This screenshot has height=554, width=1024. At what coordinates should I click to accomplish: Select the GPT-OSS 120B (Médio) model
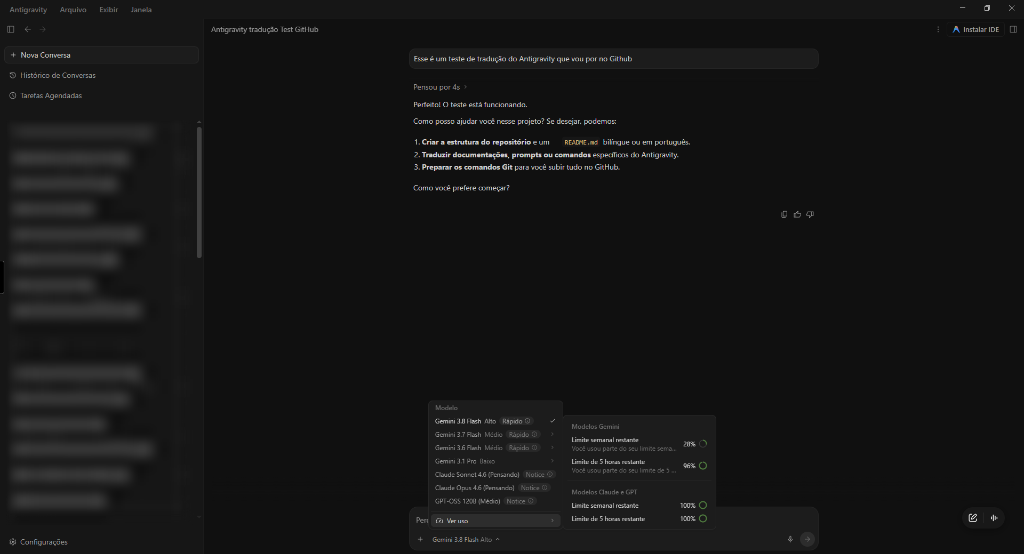[495, 502]
